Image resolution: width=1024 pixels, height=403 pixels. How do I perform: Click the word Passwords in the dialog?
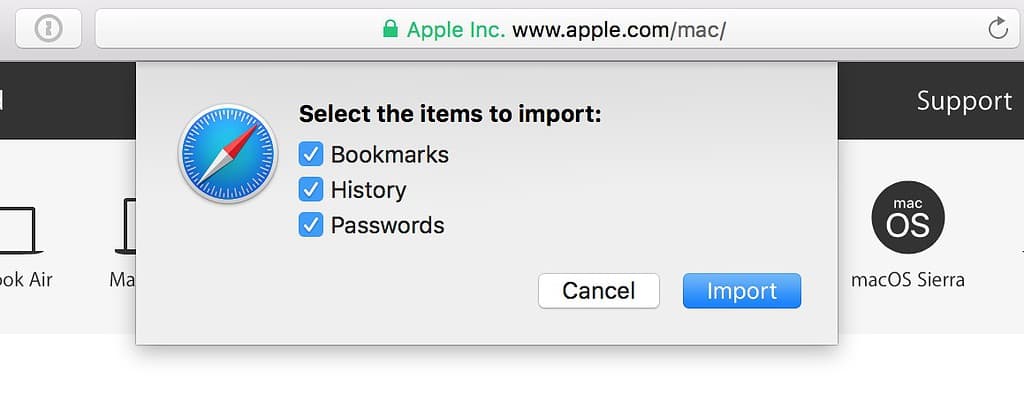[x=387, y=225]
